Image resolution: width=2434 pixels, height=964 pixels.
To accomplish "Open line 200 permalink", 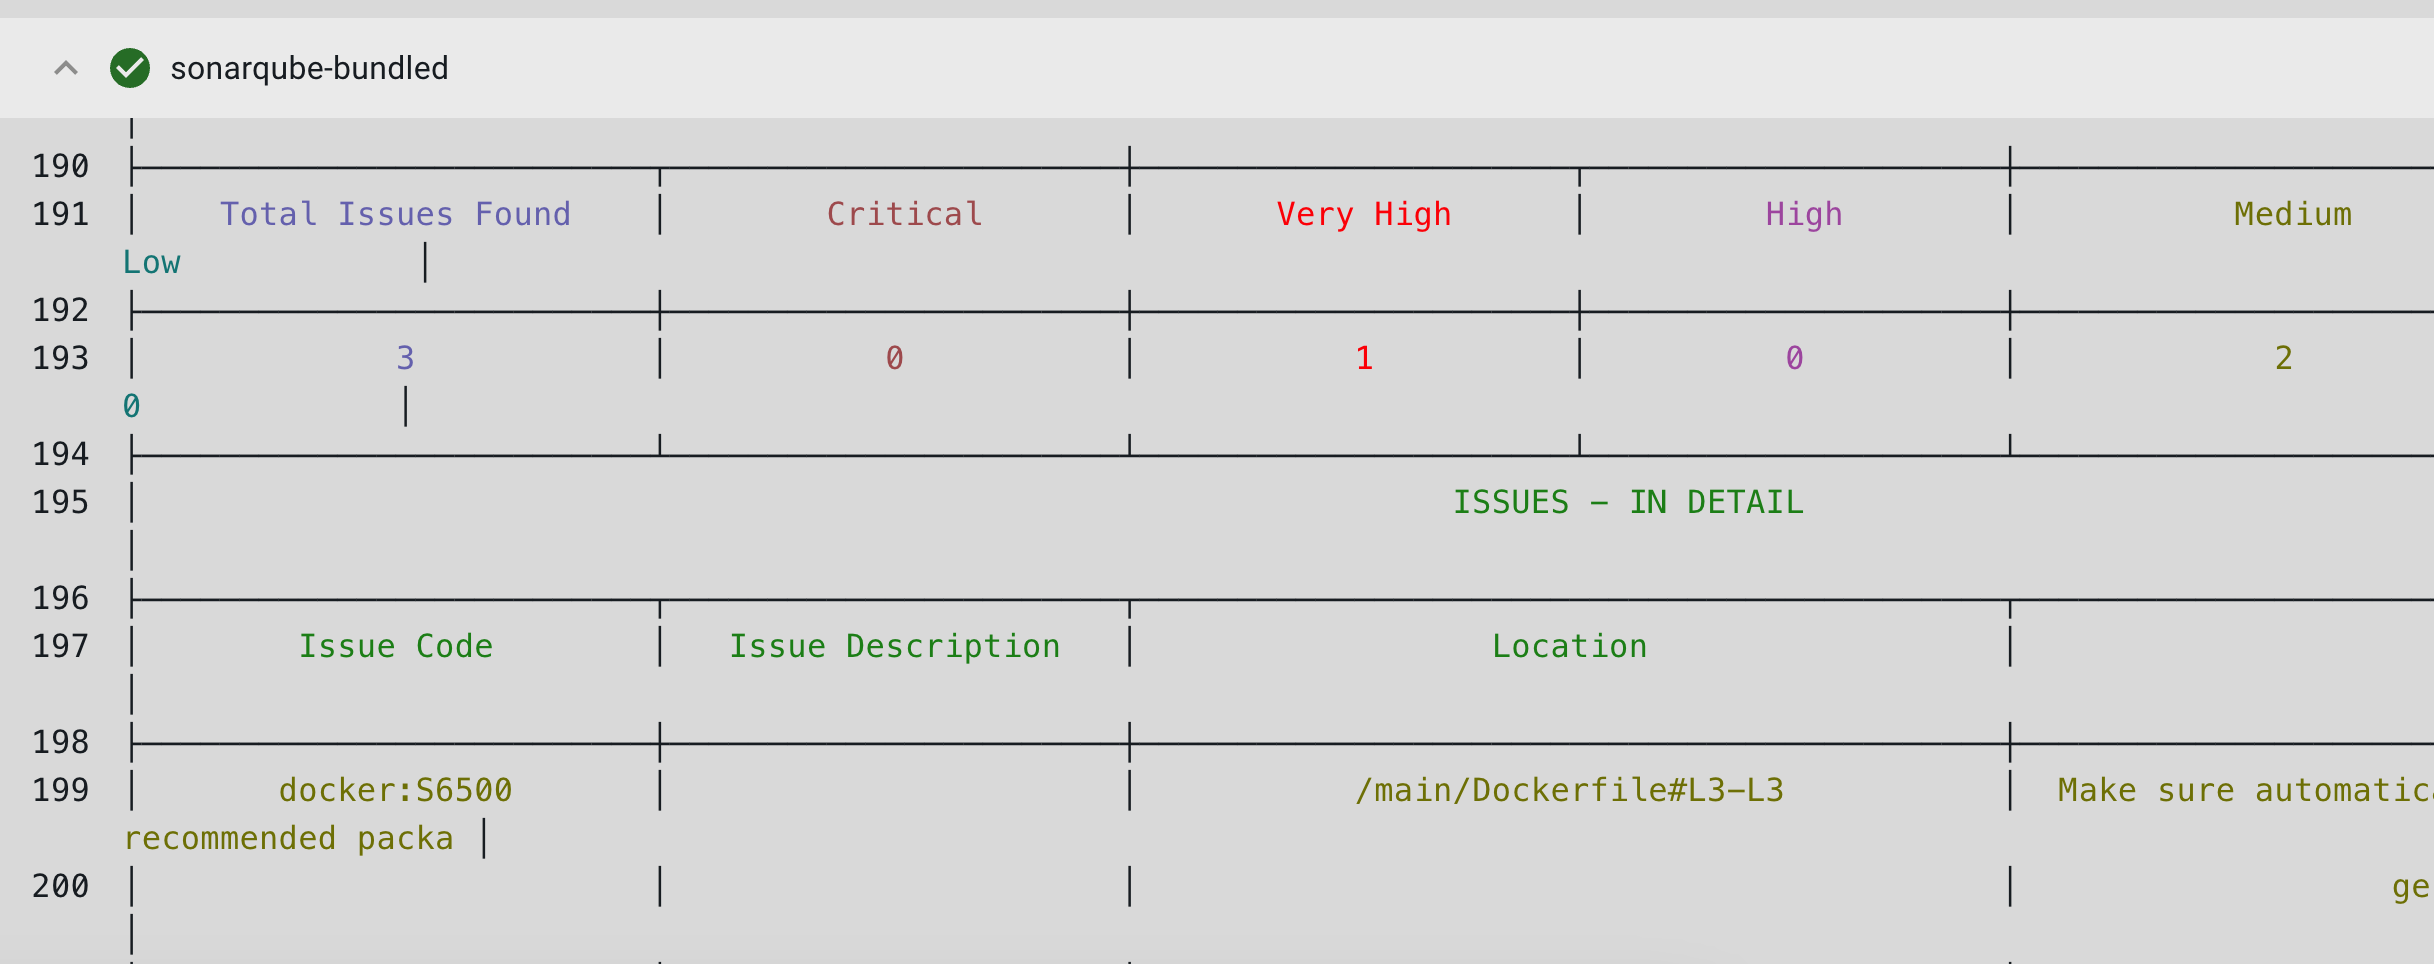I will [60, 886].
